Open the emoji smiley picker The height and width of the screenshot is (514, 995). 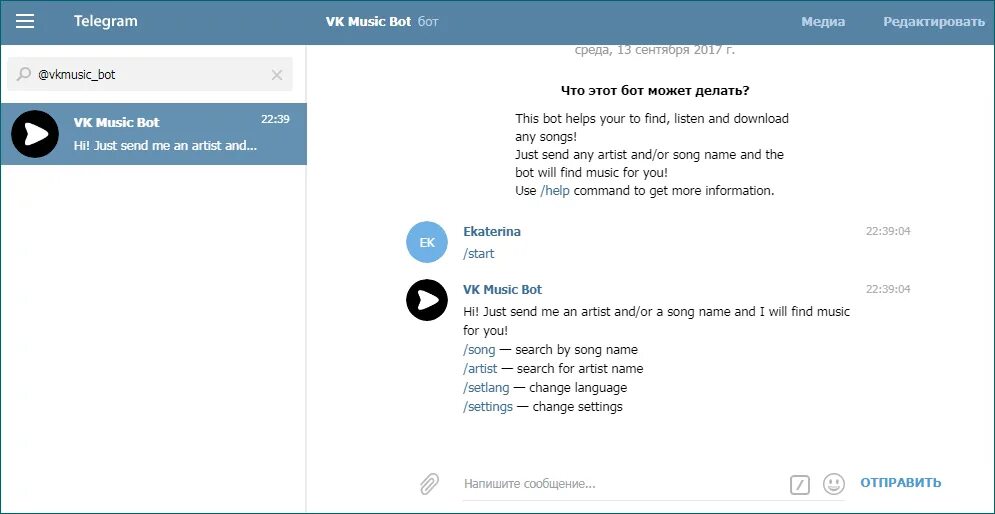tap(834, 484)
